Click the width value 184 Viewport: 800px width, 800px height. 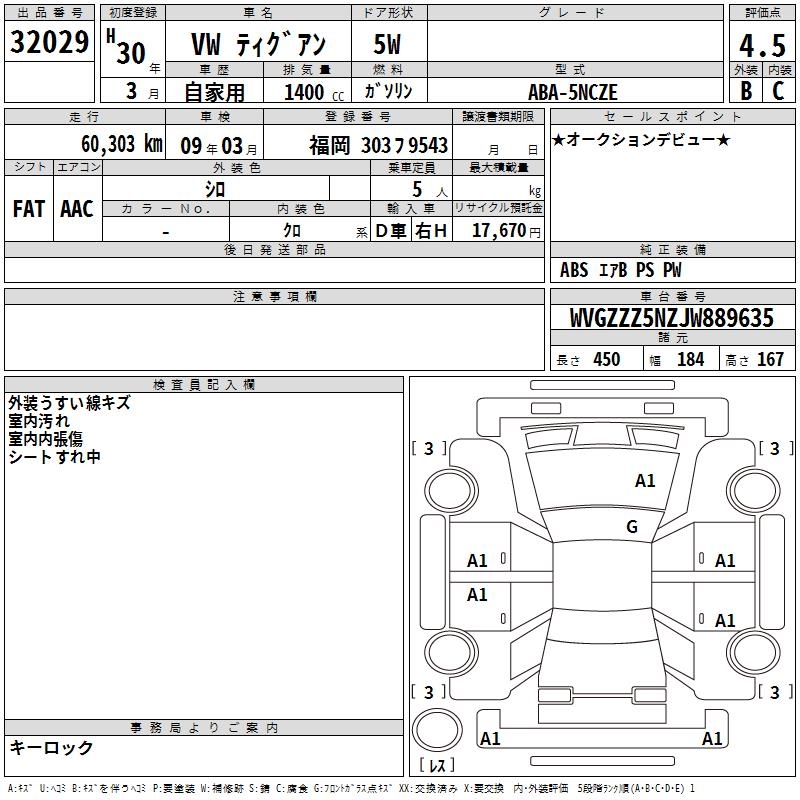point(690,360)
